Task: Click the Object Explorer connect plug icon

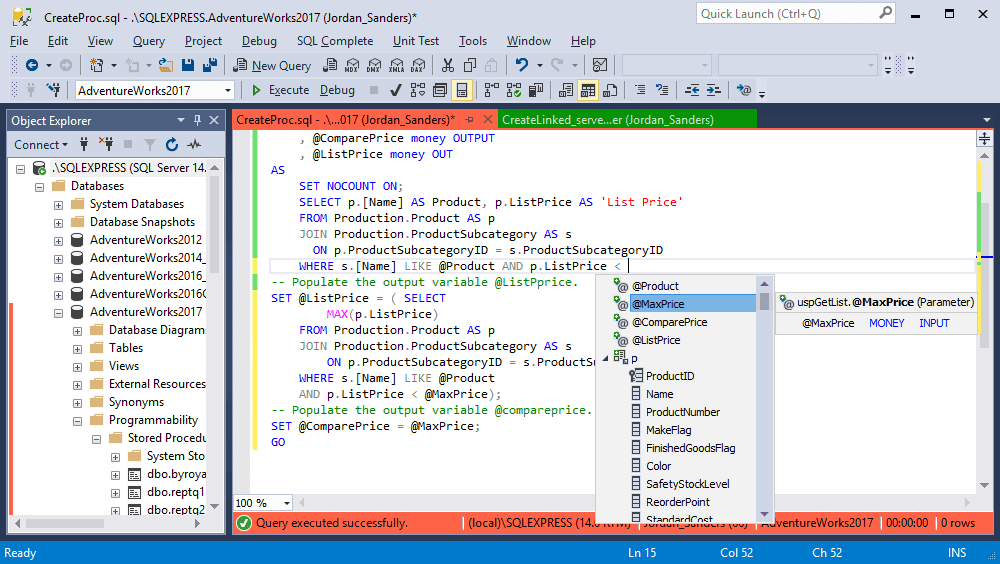Action: tap(84, 145)
